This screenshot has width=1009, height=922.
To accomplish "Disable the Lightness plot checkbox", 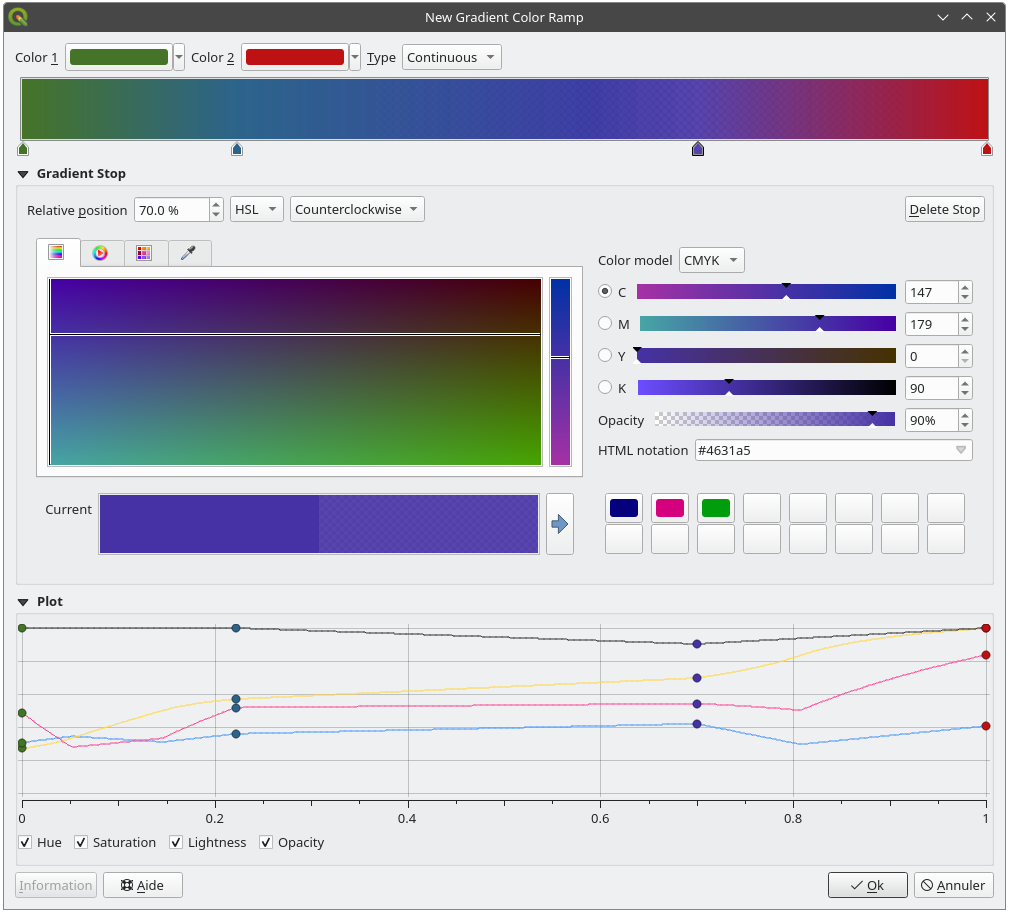I will pyautogui.click(x=177, y=842).
